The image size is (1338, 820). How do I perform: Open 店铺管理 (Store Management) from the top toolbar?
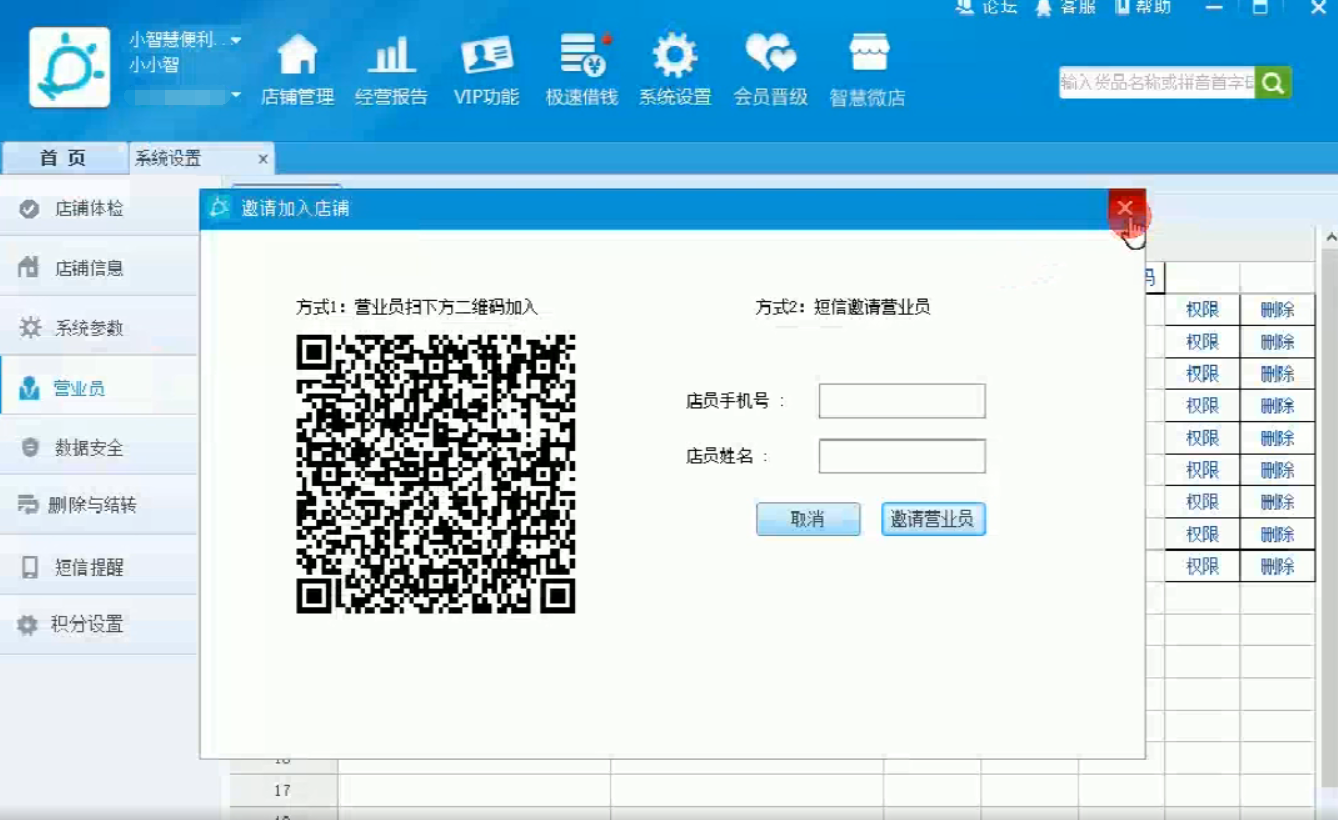point(297,68)
